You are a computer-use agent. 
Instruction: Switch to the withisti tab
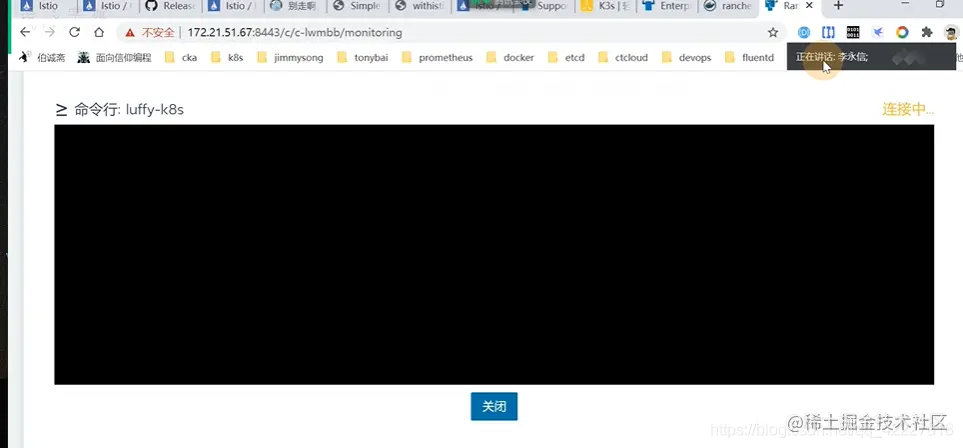pyautogui.click(x=420, y=6)
